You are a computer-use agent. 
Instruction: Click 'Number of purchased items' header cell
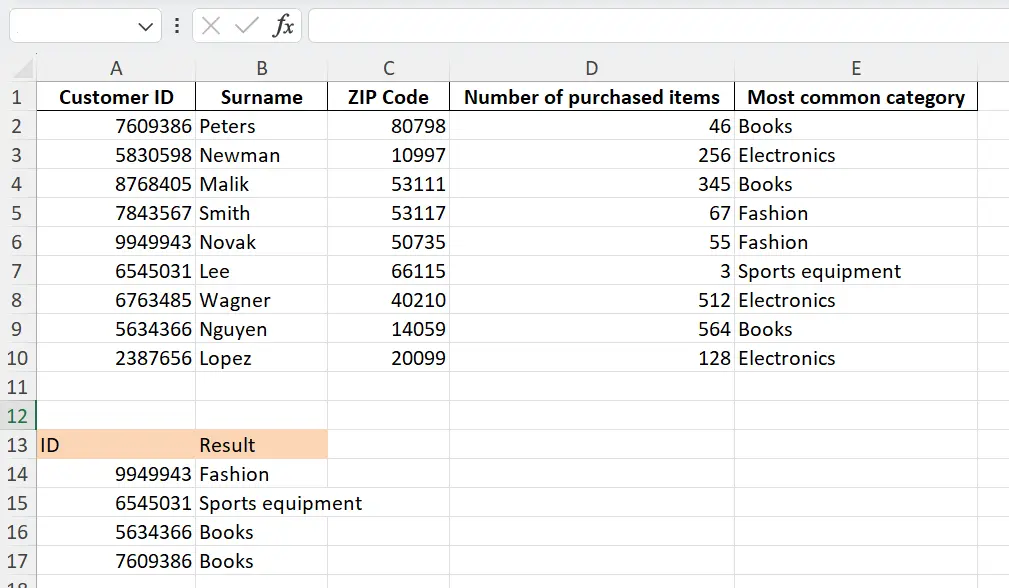click(x=591, y=96)
